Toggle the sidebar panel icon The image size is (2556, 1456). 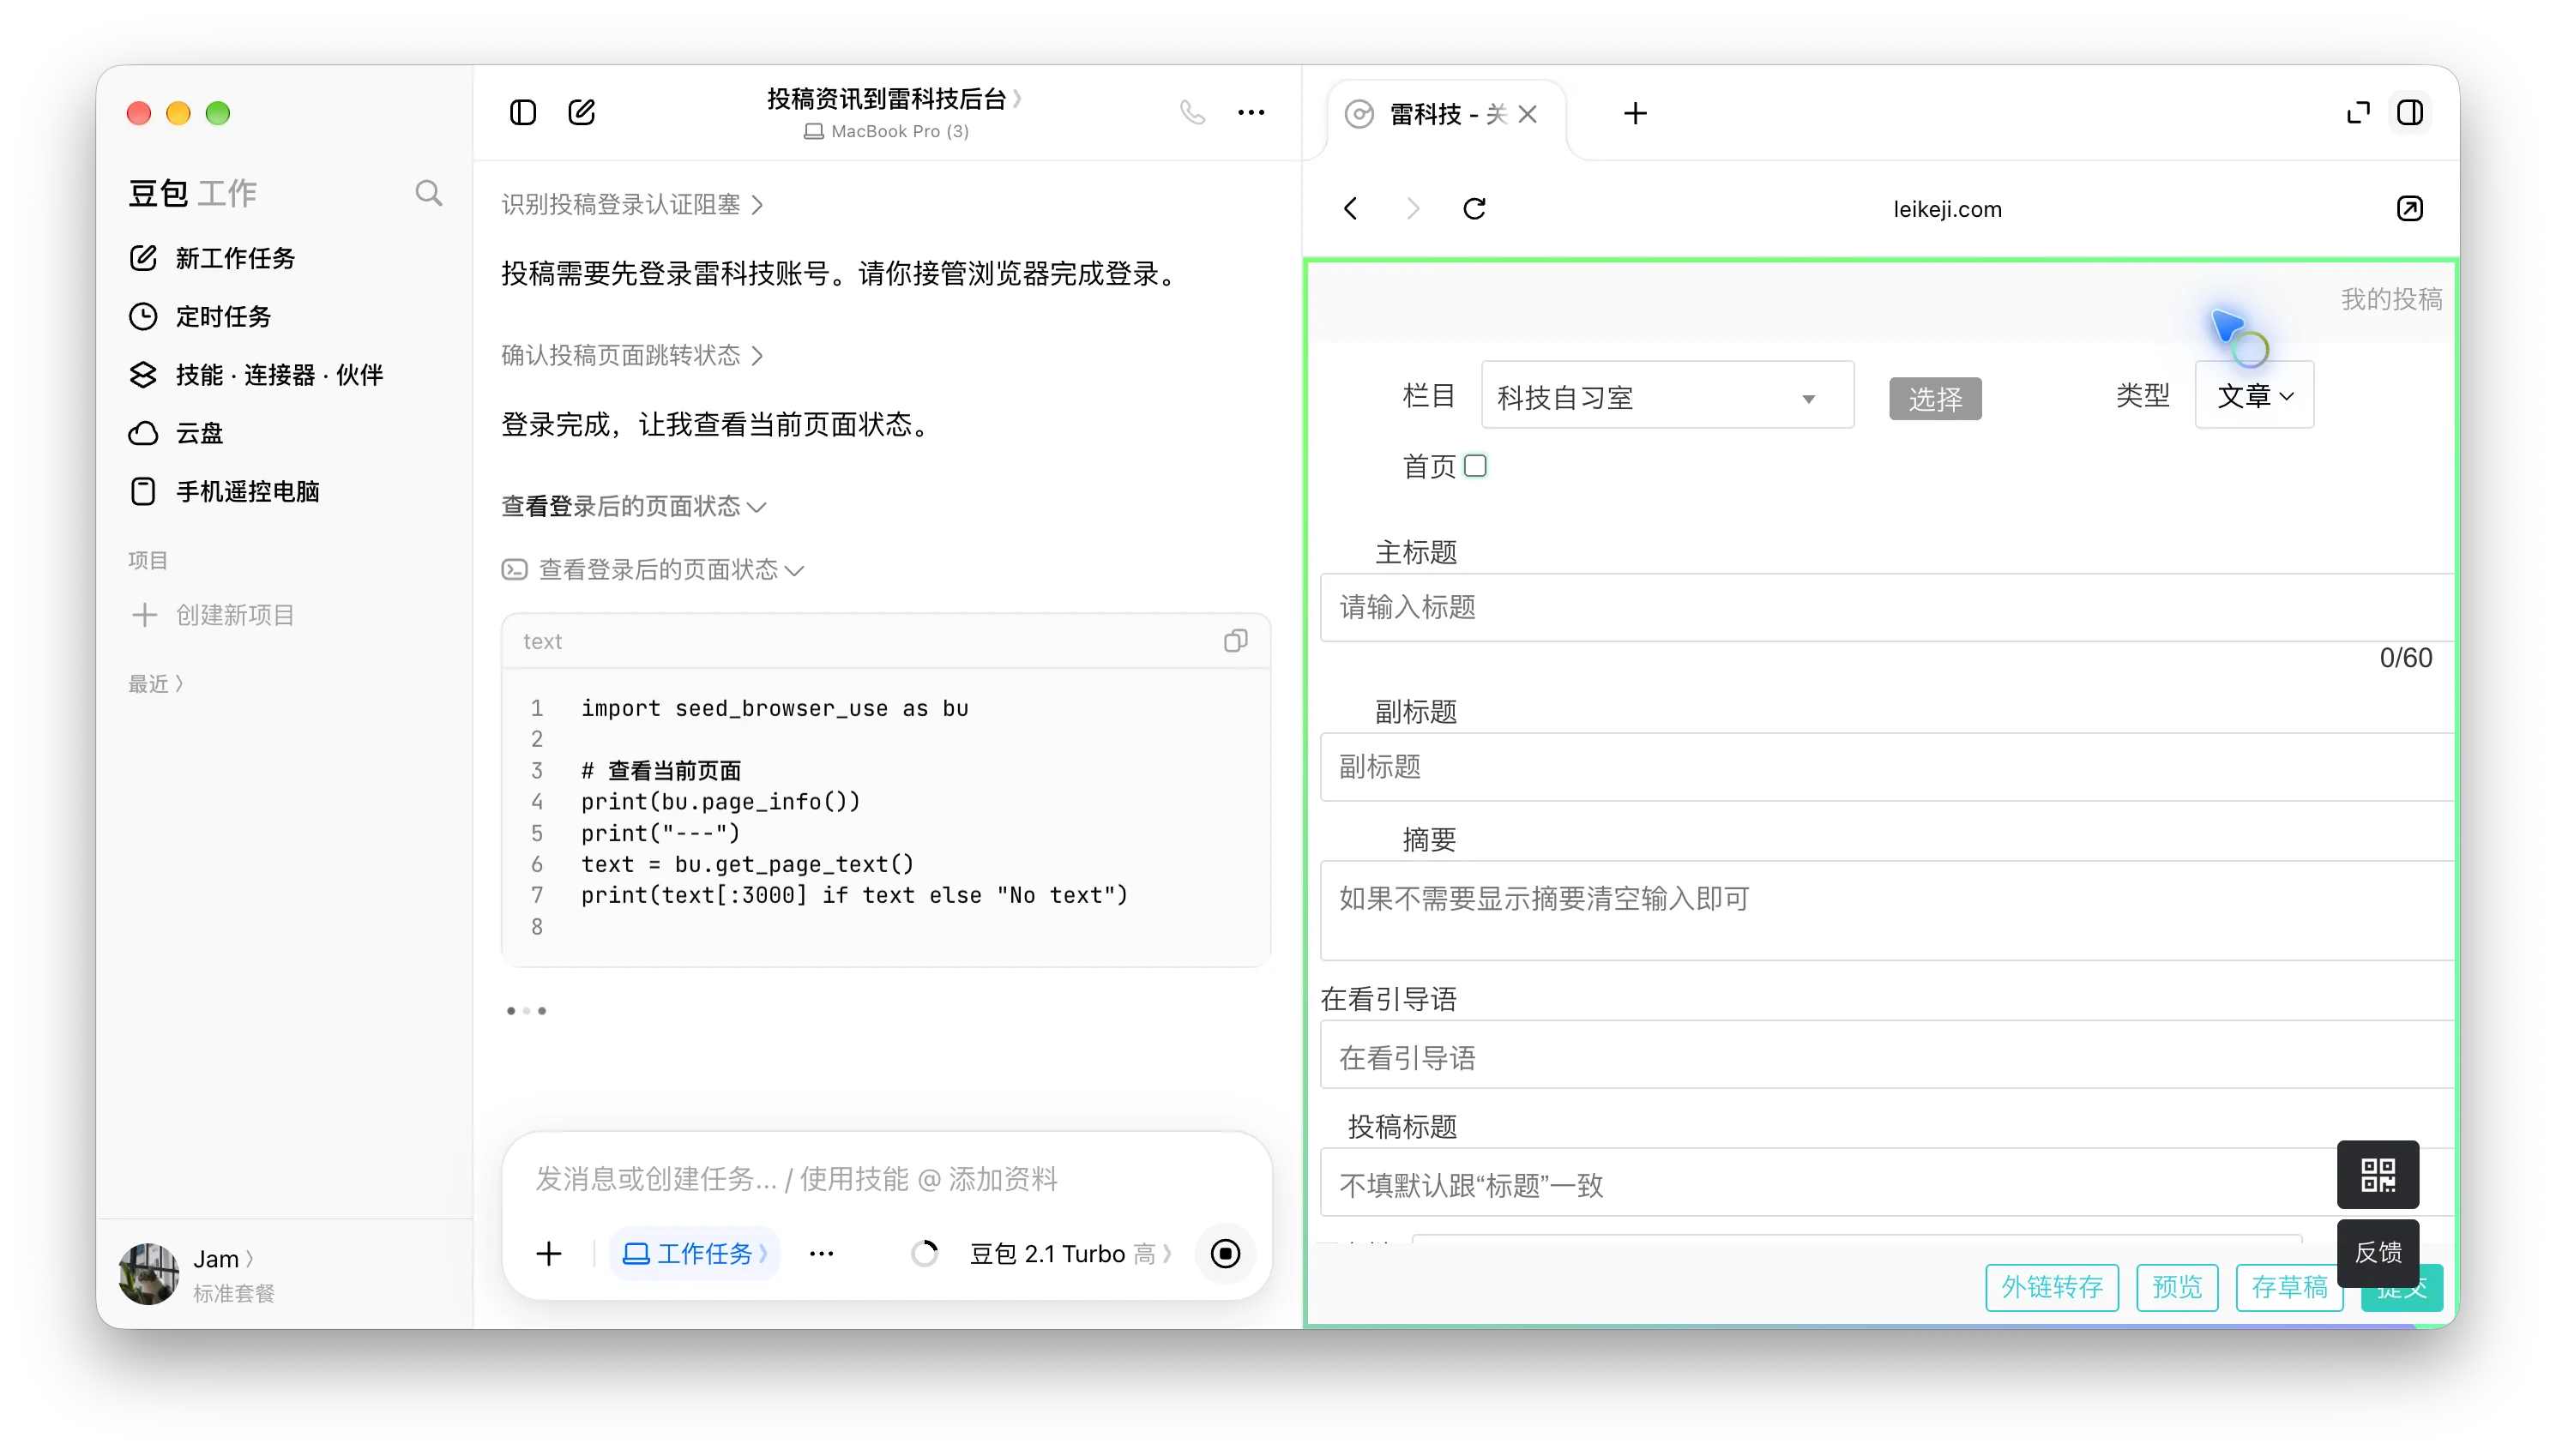[522, 112]
